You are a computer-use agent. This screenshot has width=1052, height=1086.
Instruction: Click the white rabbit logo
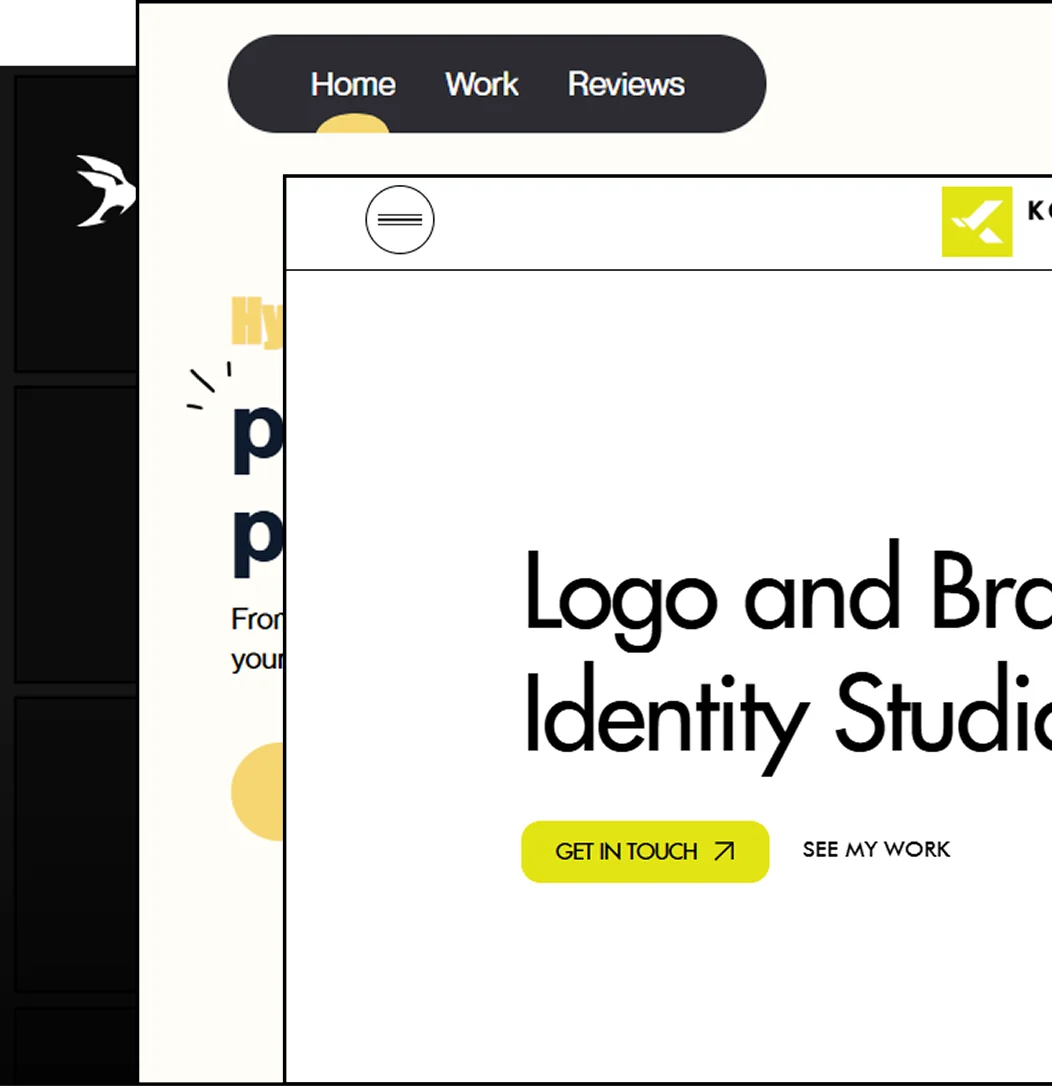pos(105,190)
